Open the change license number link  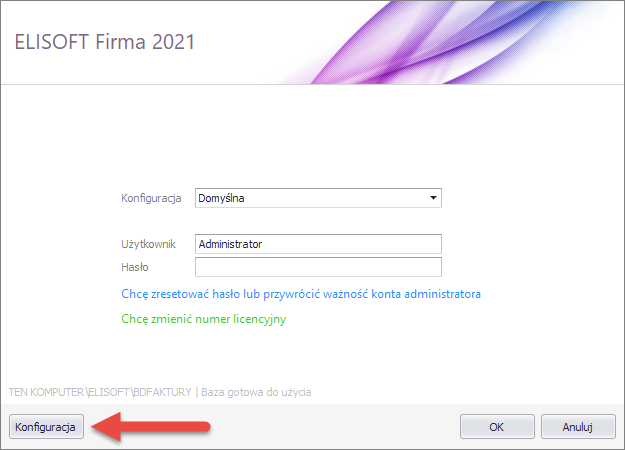point(204,319)
